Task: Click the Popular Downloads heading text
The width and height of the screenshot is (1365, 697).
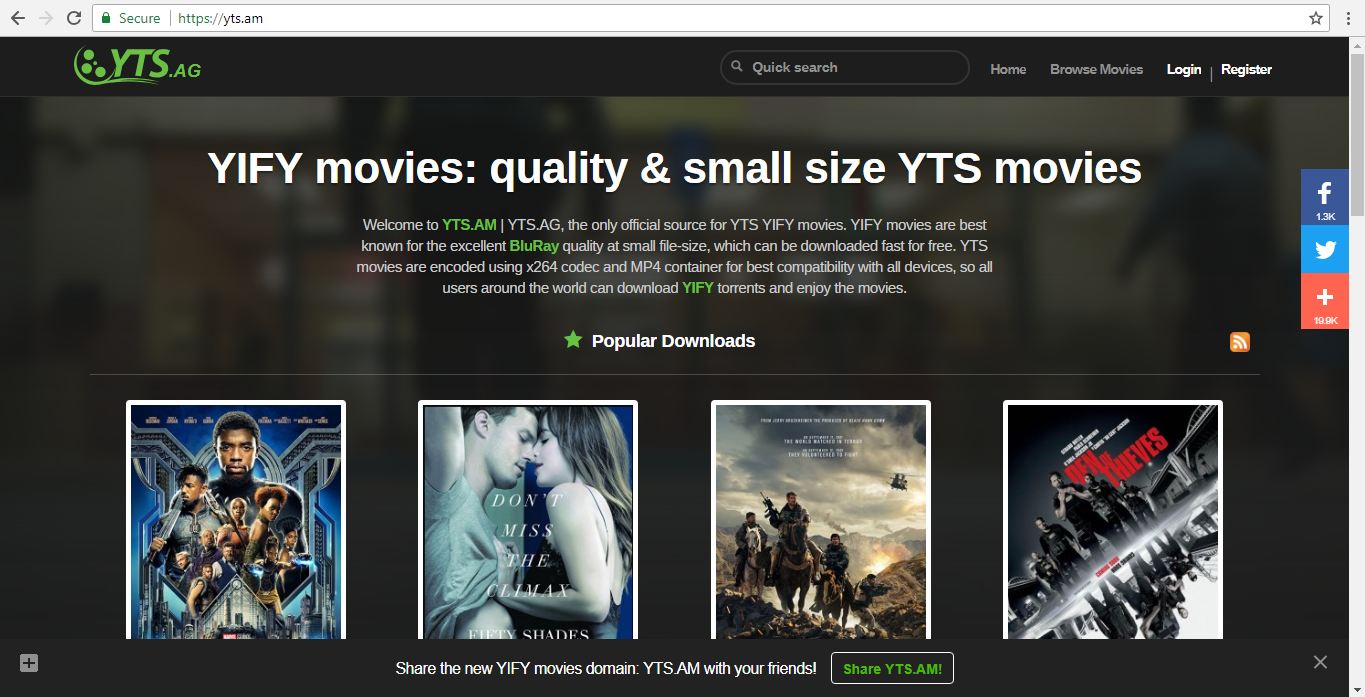Action: [673, 341]
